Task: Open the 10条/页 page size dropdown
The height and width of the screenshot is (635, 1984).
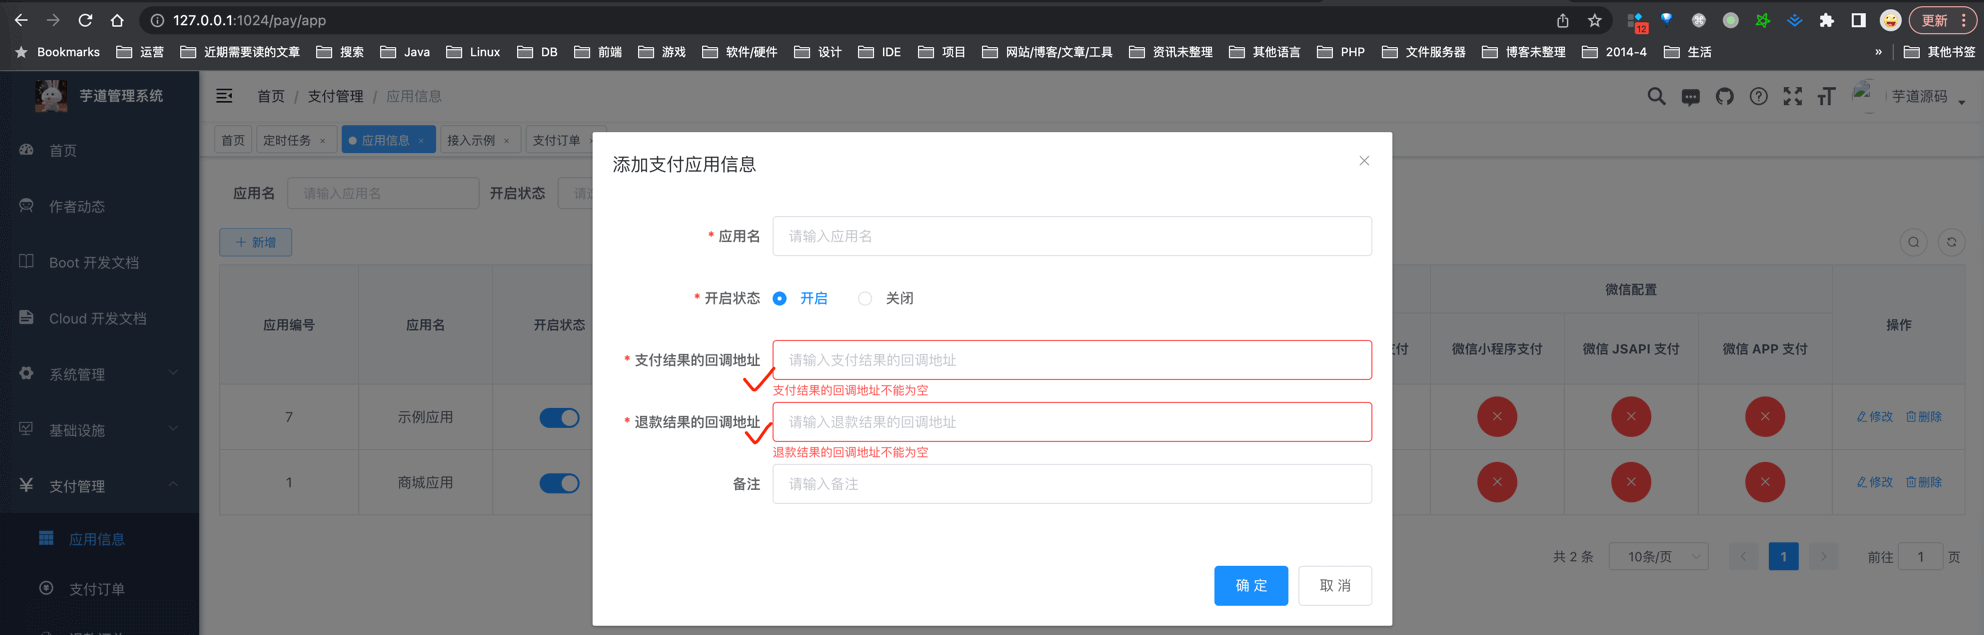Action: [x=1658, y=557]
